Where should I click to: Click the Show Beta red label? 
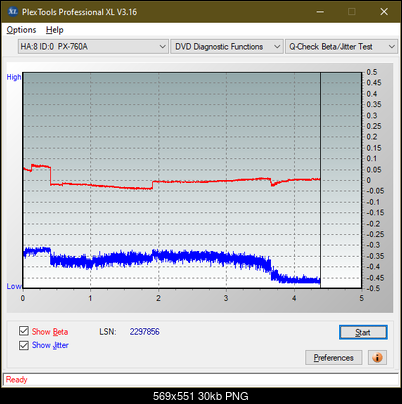point(50,332)
